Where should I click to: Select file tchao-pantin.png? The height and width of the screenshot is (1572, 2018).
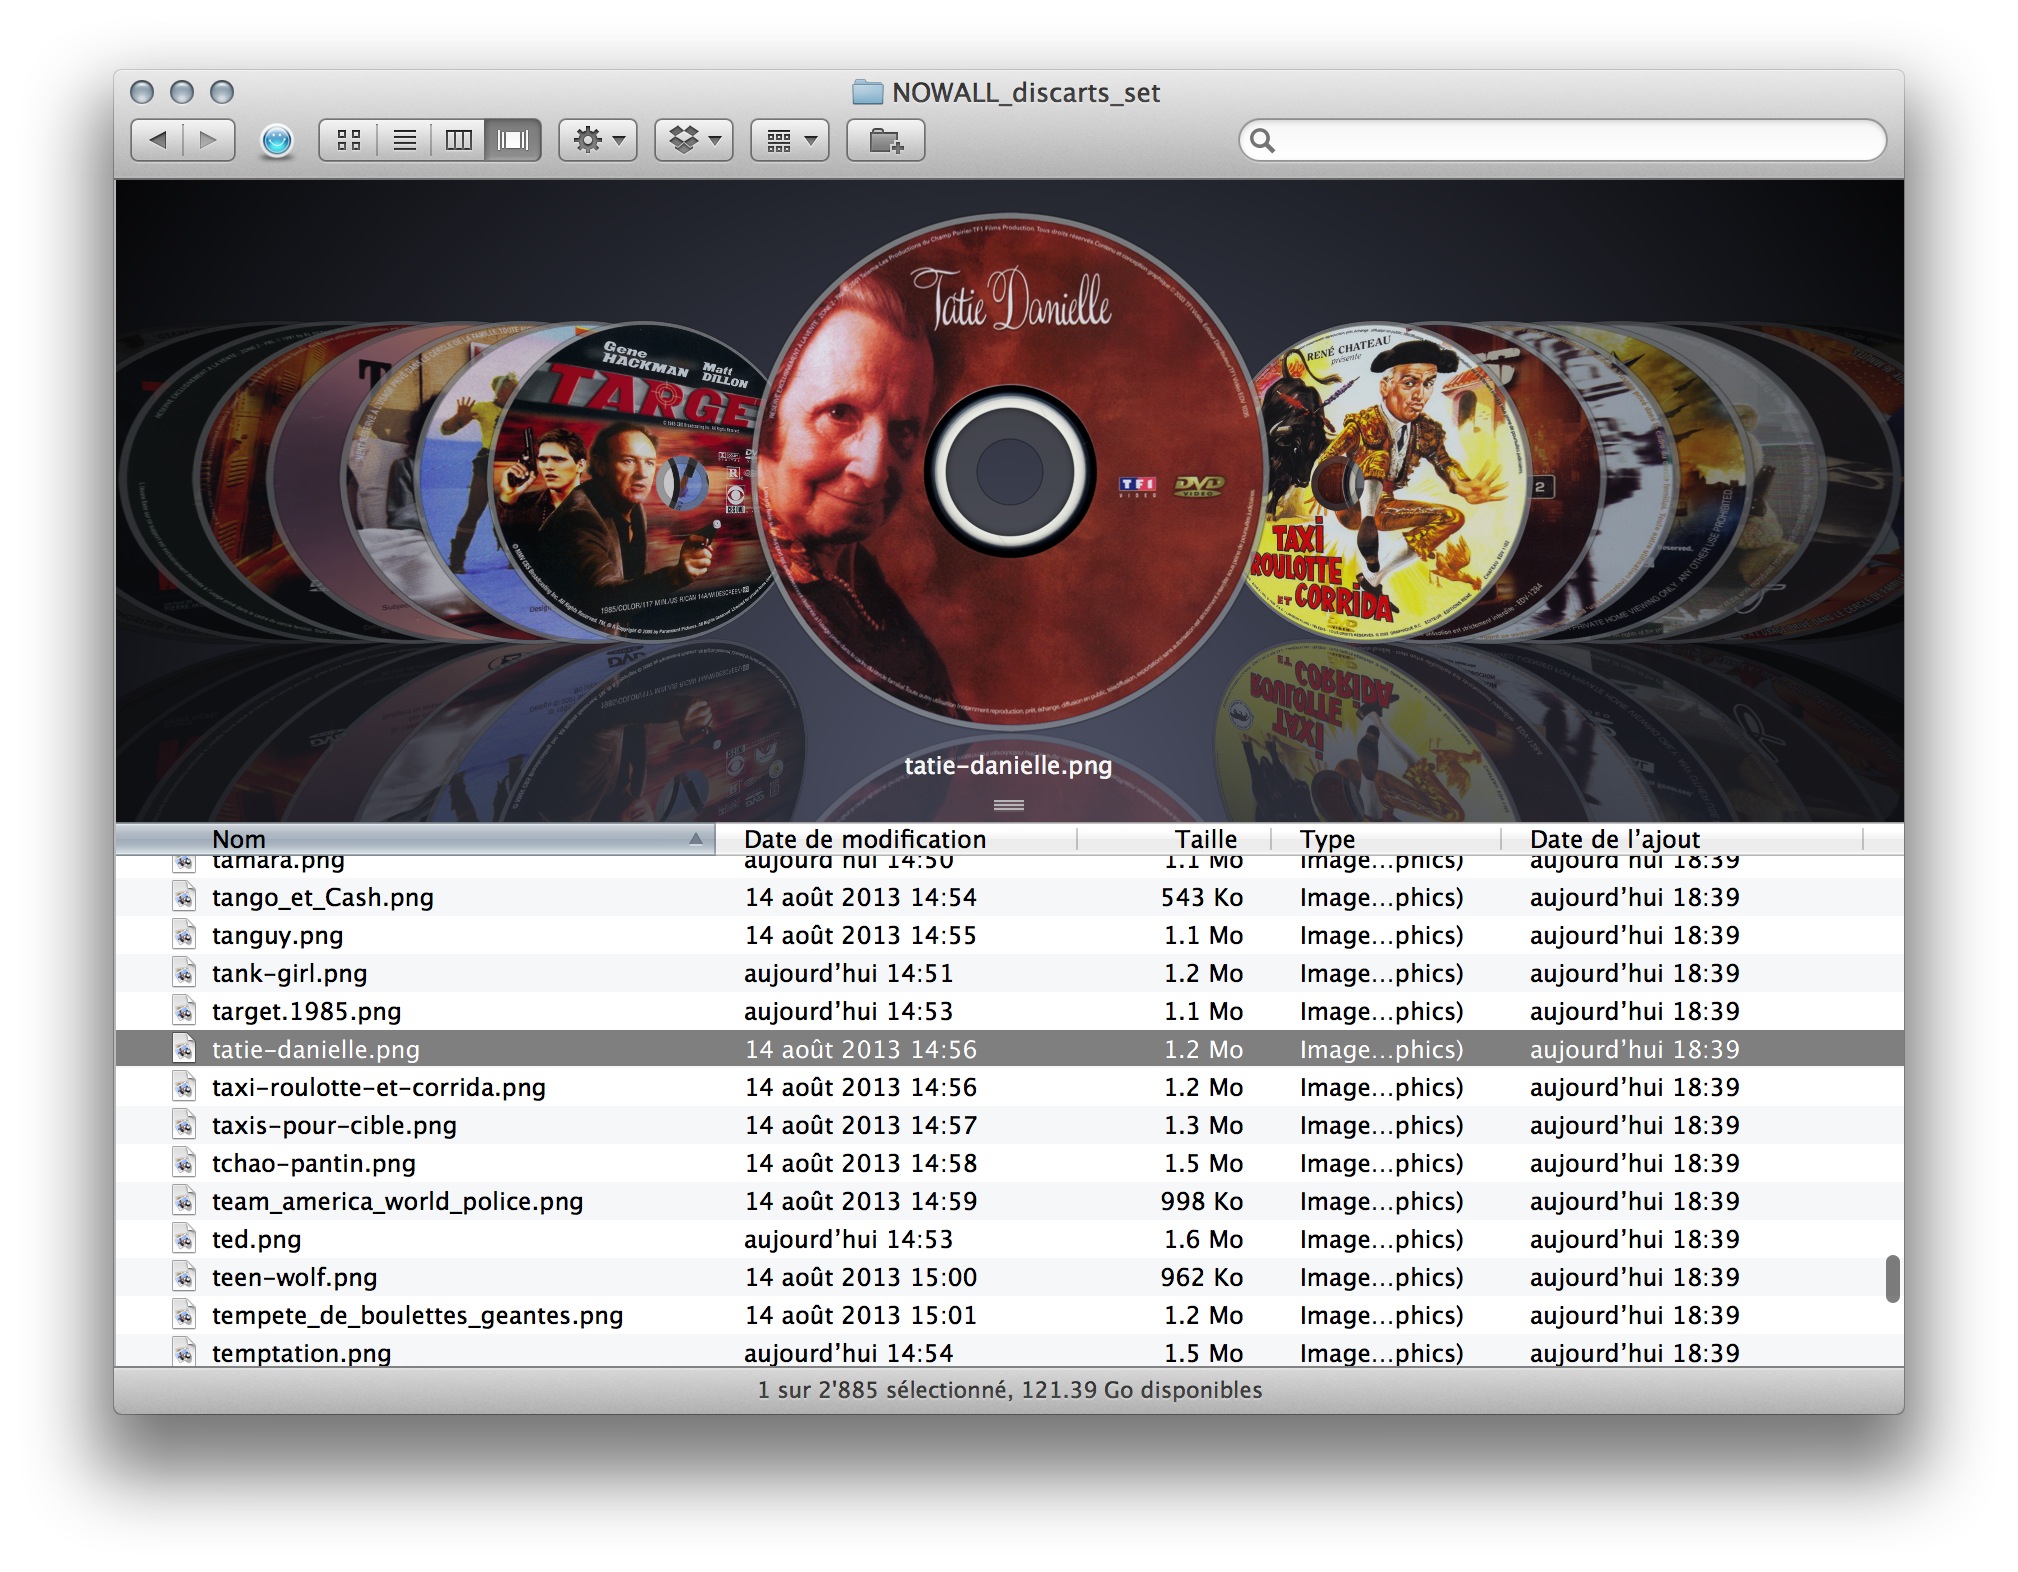(1009, 1163)
